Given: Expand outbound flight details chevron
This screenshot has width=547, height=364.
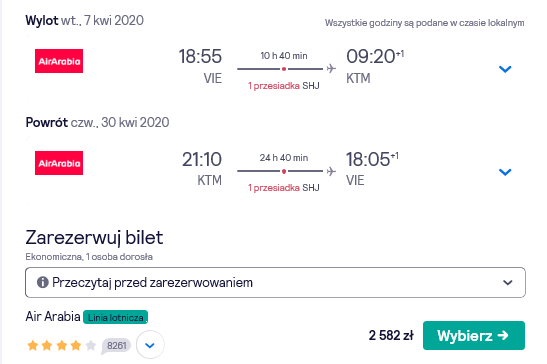Looking at the screenshot, I should point(505,69).
